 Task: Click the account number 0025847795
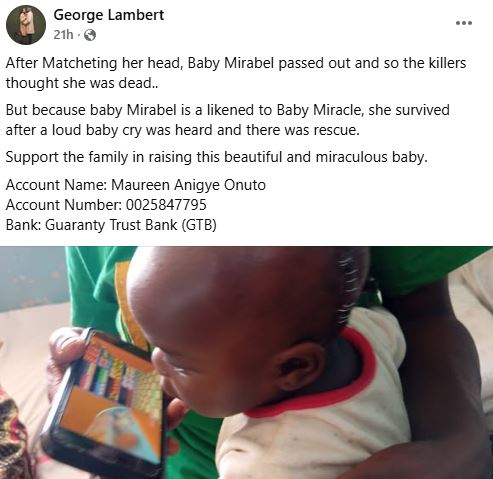[x=166, y=205]
